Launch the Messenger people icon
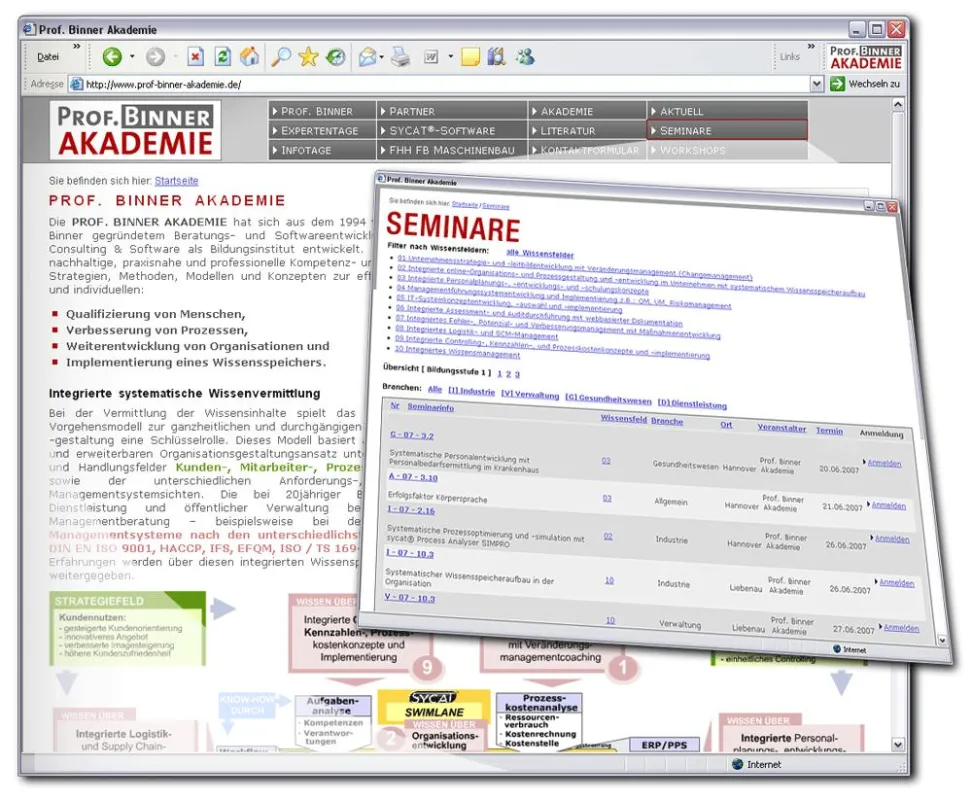This screenshot has height=800, width=972. click(525, 57)
